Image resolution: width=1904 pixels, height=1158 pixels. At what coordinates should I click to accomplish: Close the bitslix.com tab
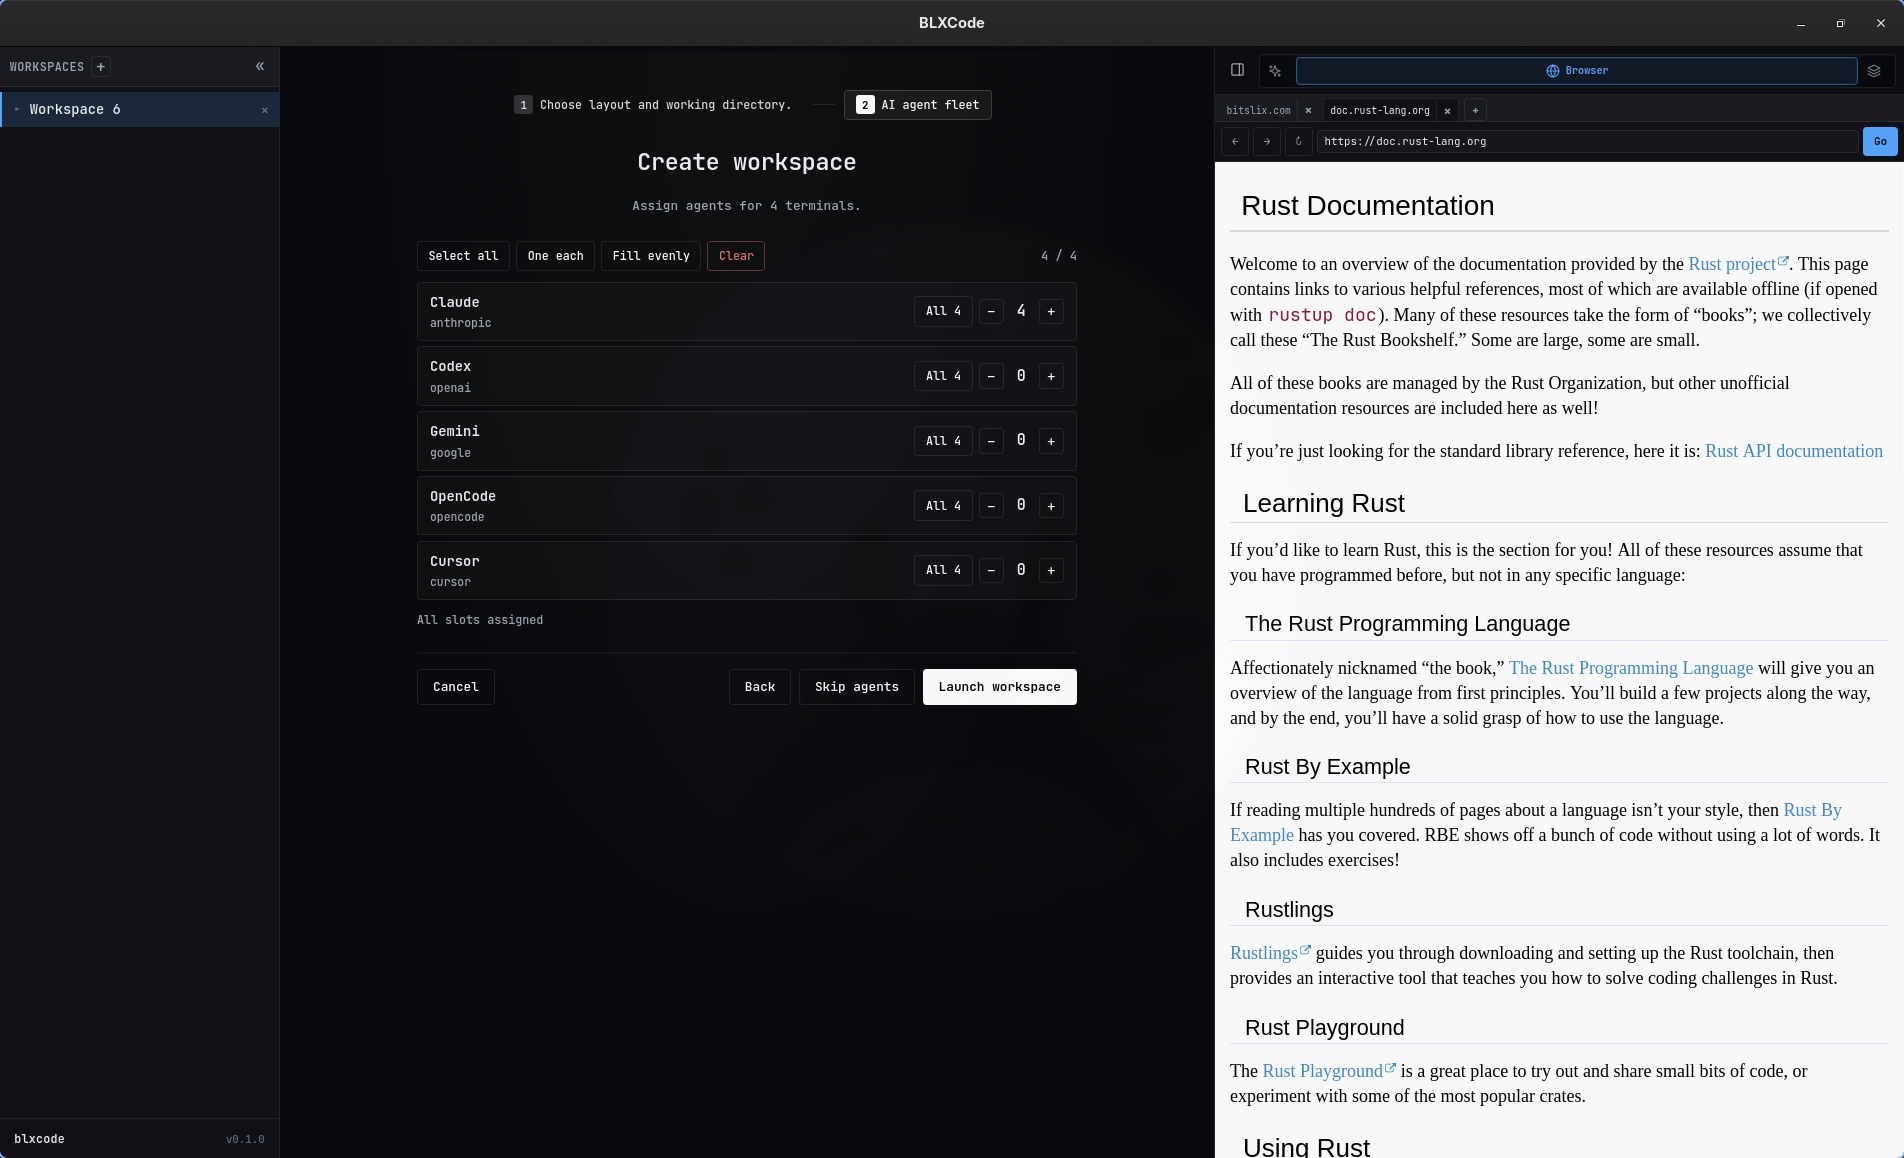click(1308, 111)
